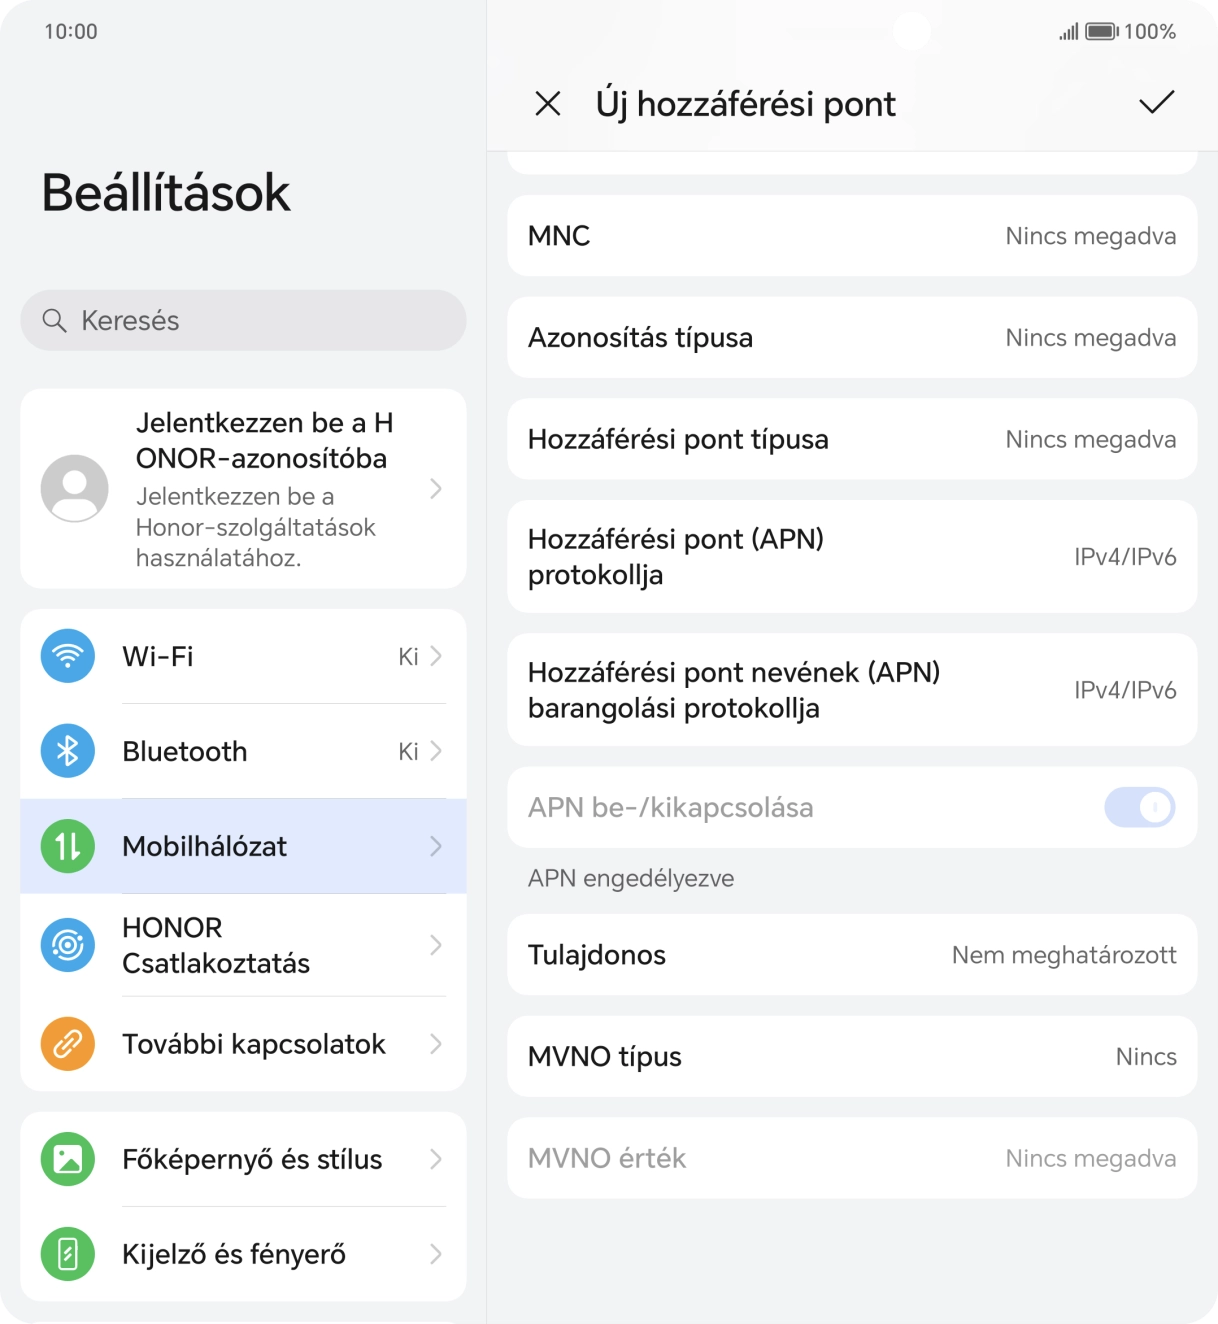Tap the Wi-Fi icon in settings list
1218x1324 pixels.
coord(68,656)
